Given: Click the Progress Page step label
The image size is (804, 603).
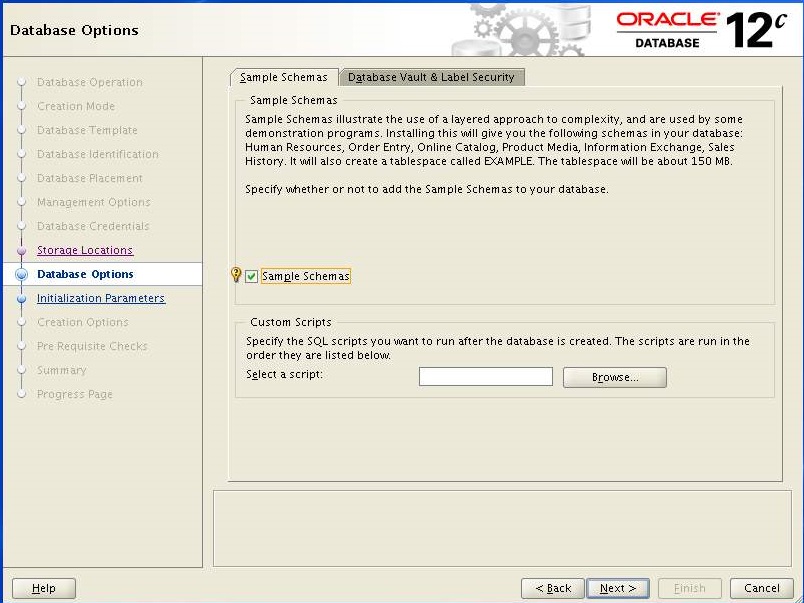Looking at the screenshot, I should click(x=74, y=394).
